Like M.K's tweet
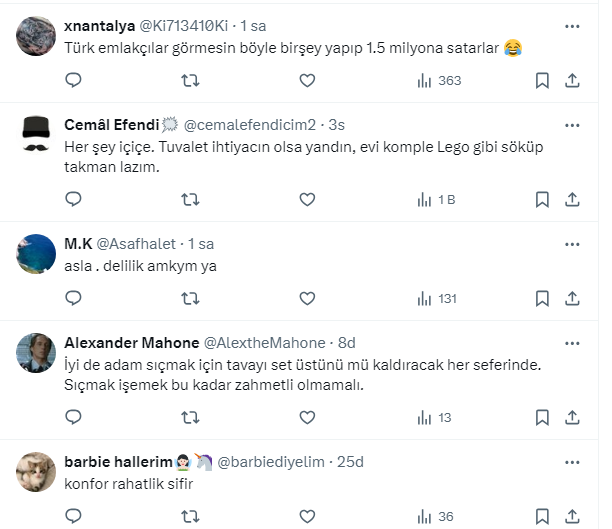This screenshot has width=612, height=529. (x=307, y=298)
